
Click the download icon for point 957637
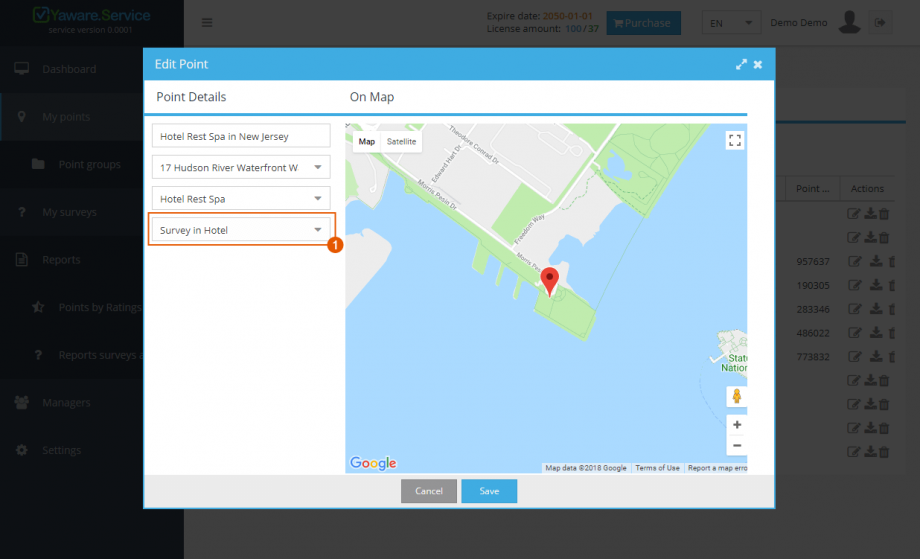[x=875, y=262]
